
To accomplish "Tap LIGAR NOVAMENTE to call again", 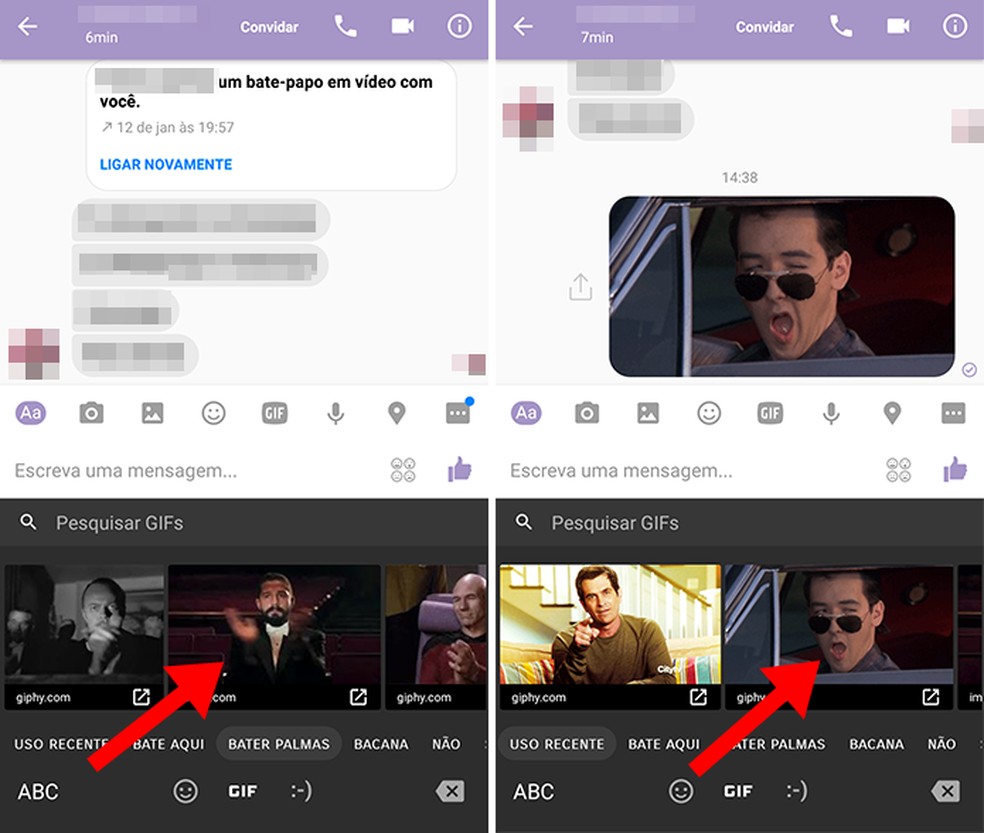I will (165, 164).
